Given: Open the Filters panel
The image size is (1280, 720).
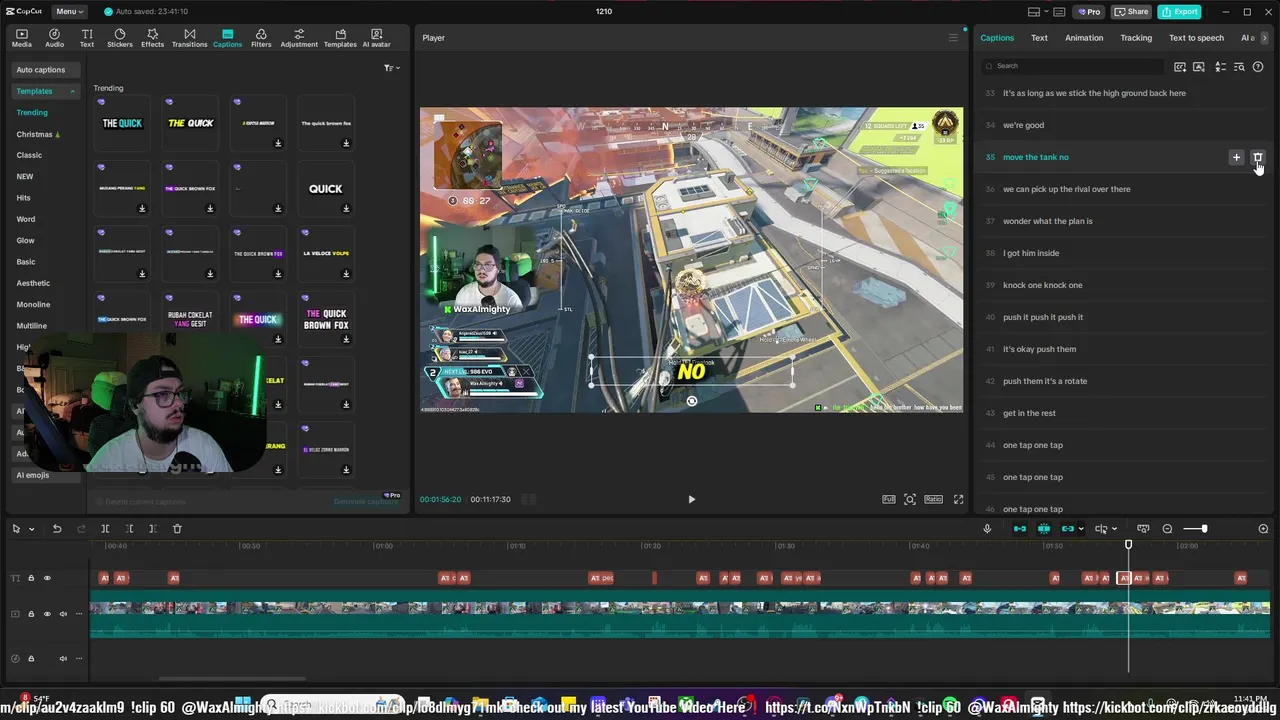Looking at the screenshot, I should point(261,38).
